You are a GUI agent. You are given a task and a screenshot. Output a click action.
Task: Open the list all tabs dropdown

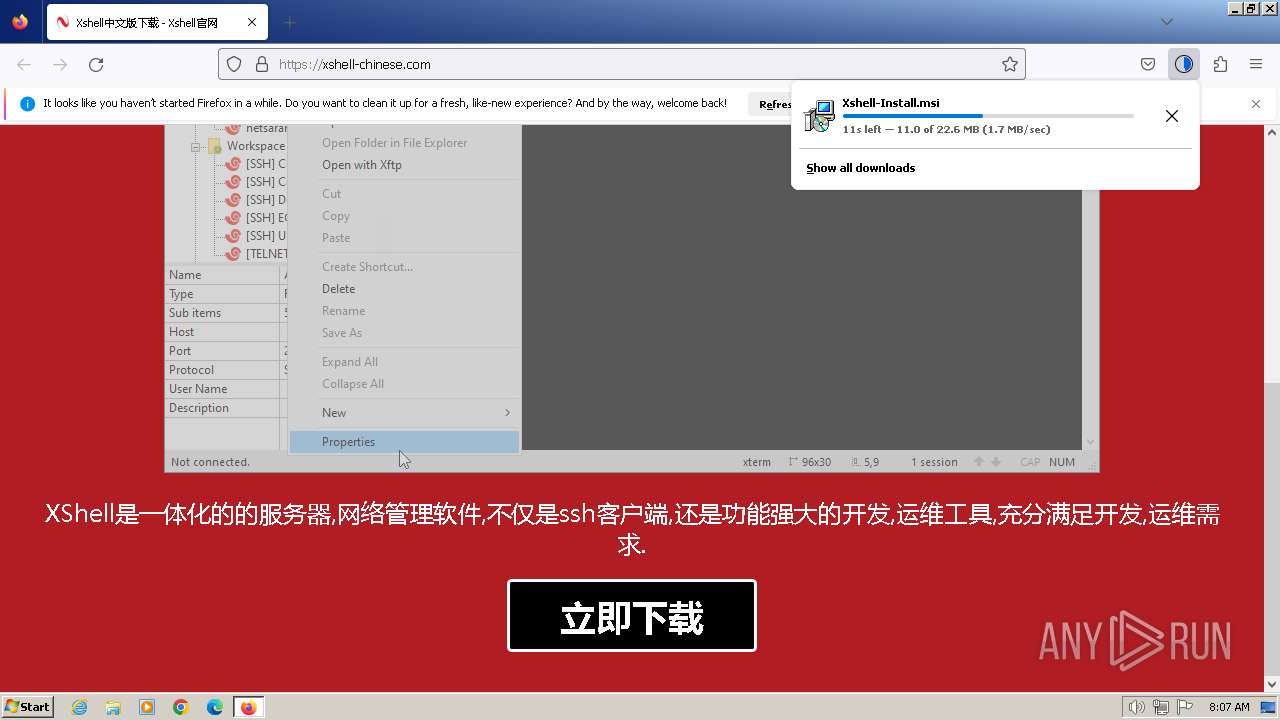point(1166,22)
